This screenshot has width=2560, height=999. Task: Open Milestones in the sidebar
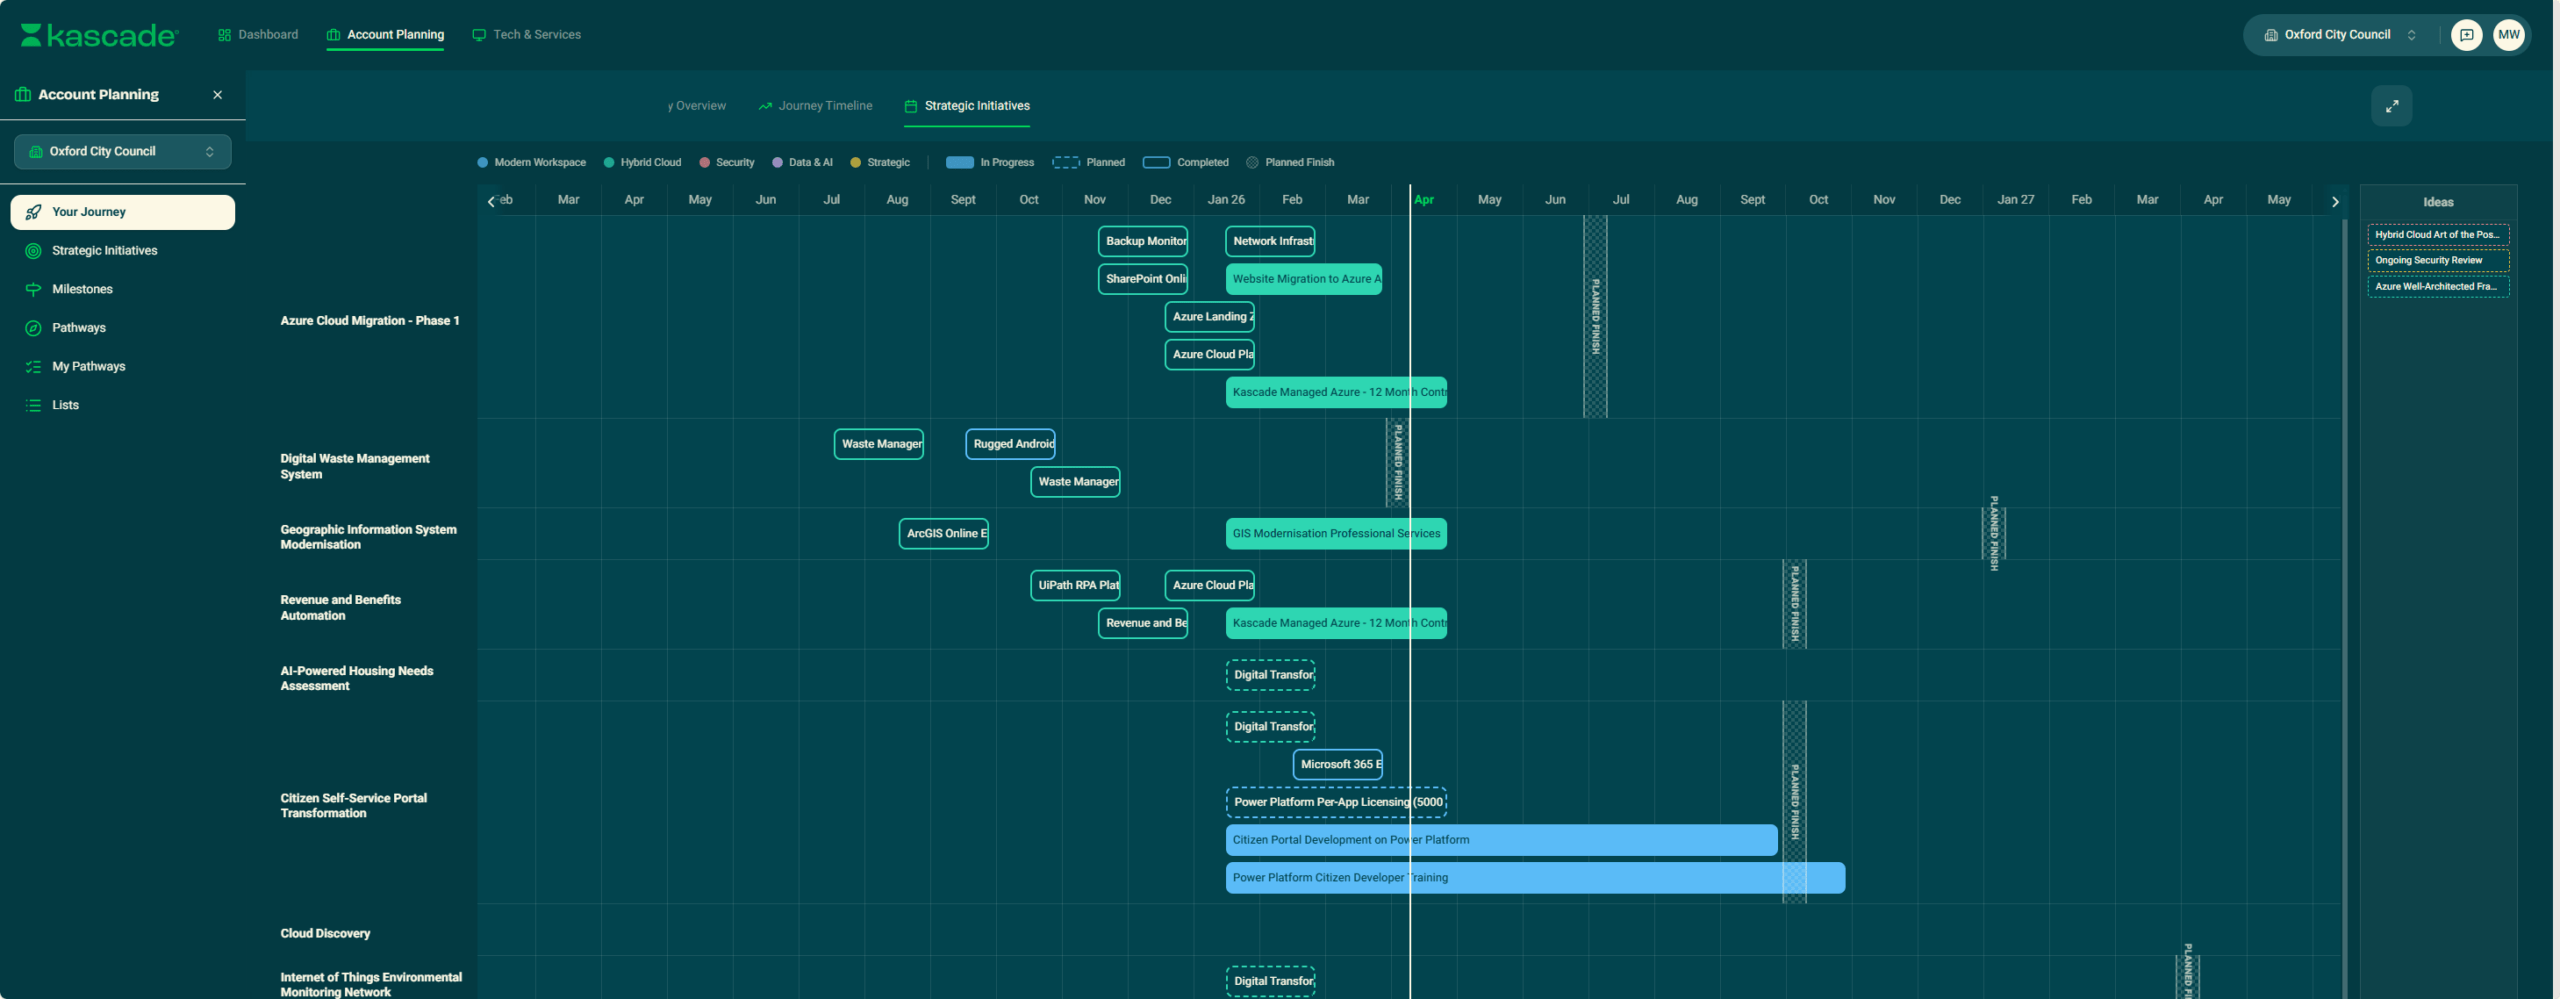point(82,289)
